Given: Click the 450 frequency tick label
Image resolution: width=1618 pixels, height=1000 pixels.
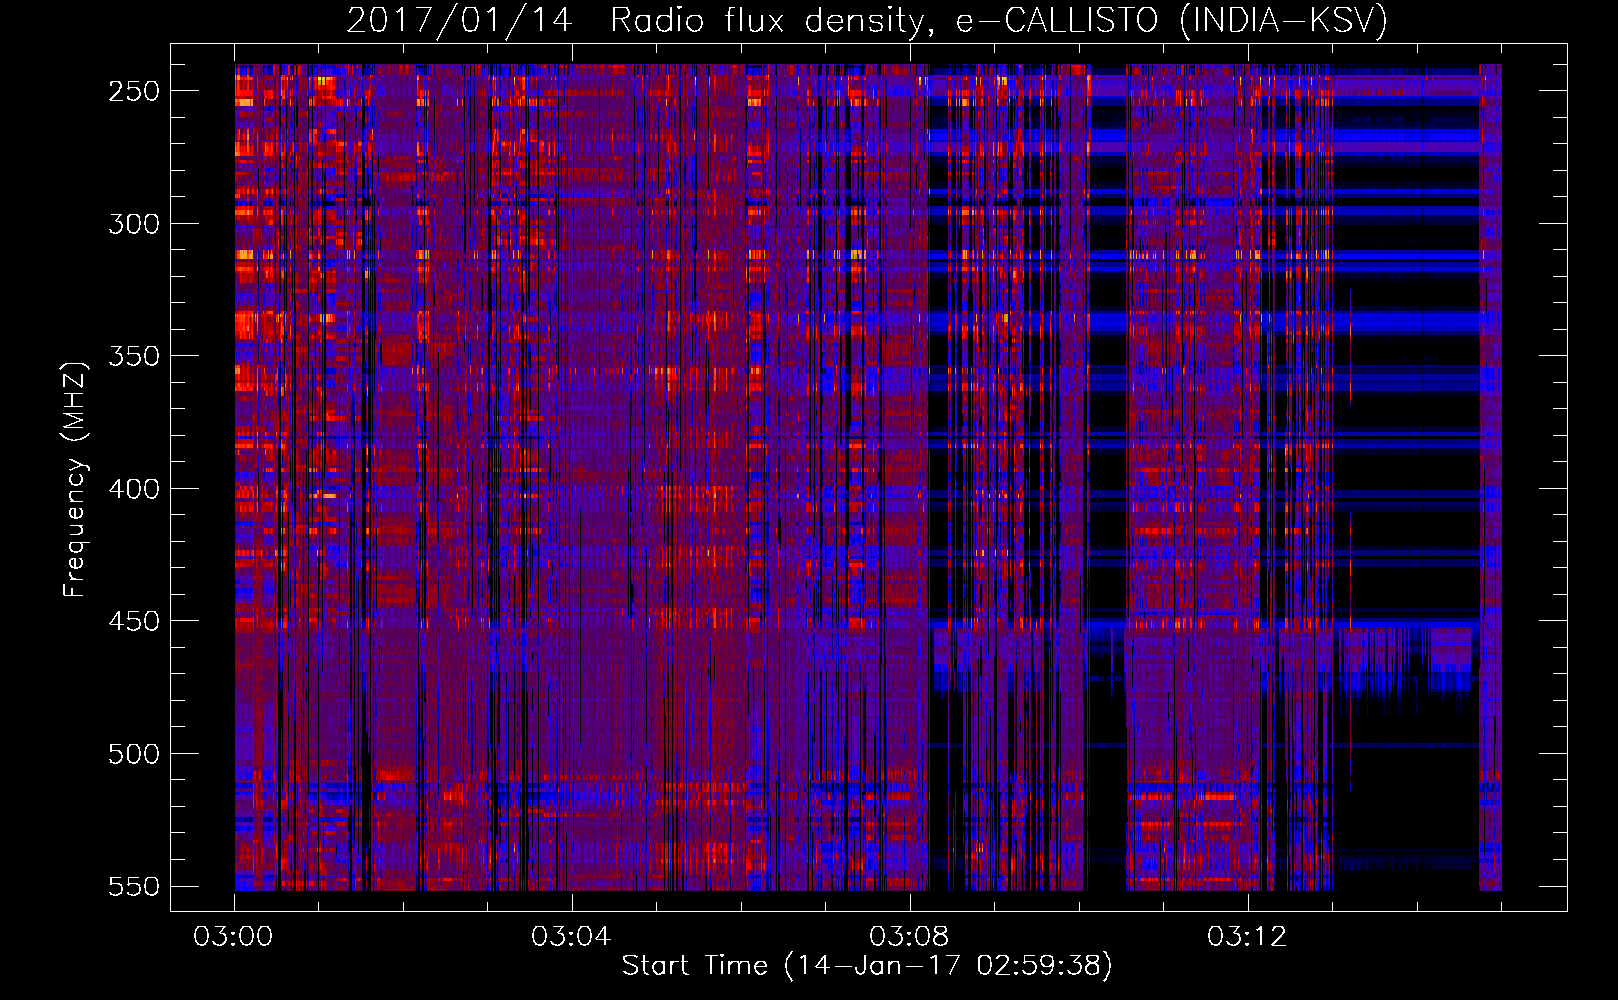Looking at the screenshot, I should 134,621.
